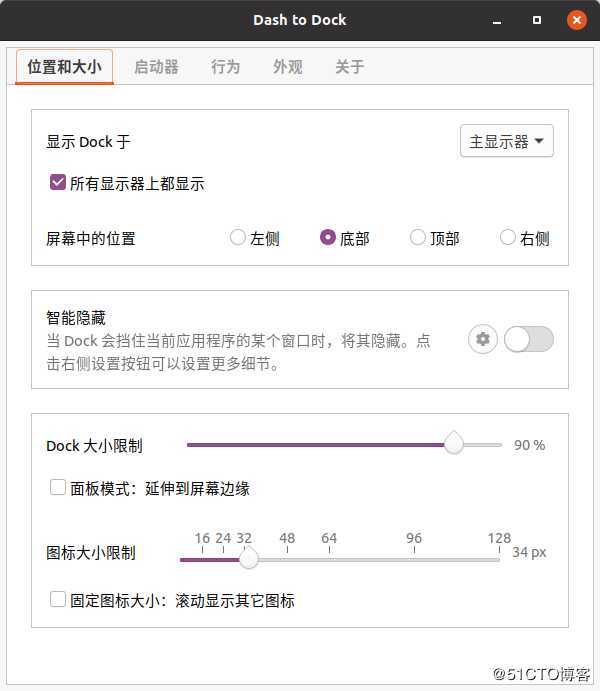
Task: Minimize the Dash to Dock window
Action: point(497,20)
